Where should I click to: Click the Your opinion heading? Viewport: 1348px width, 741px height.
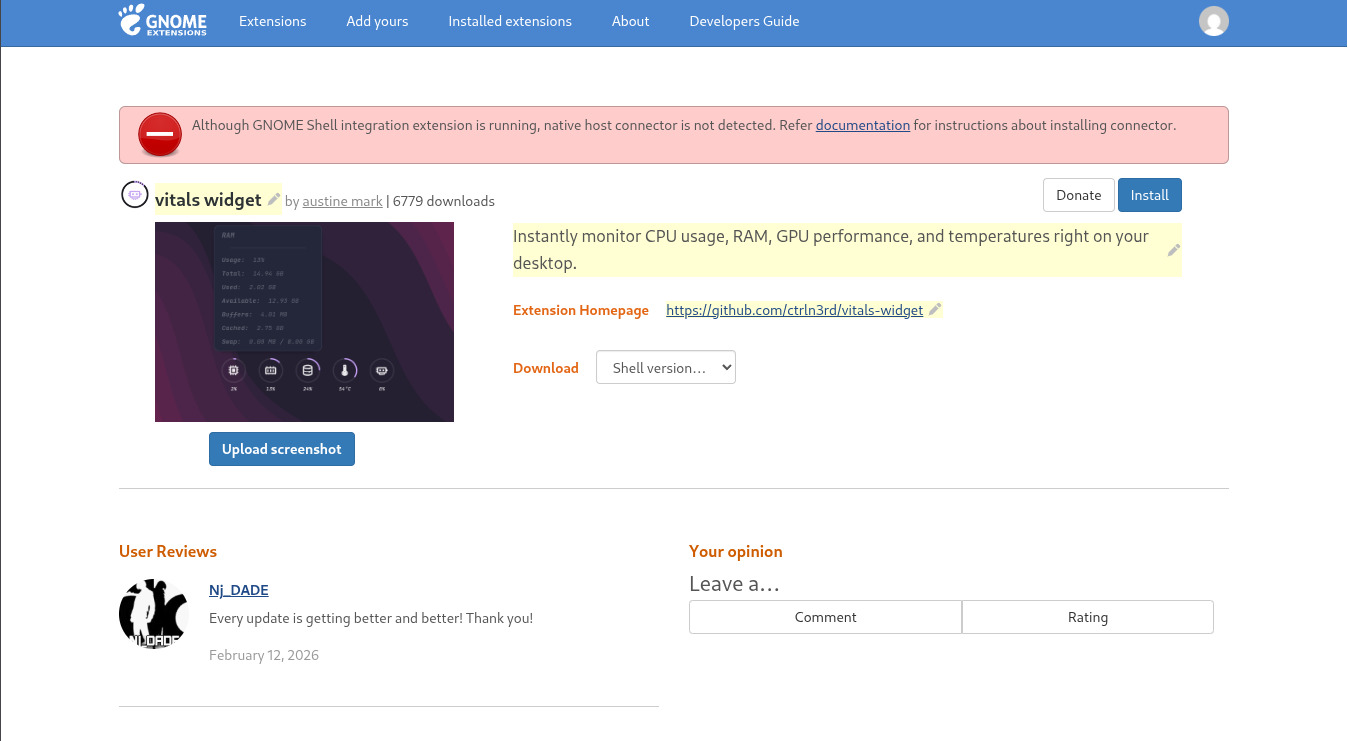[x=736, y=551]
